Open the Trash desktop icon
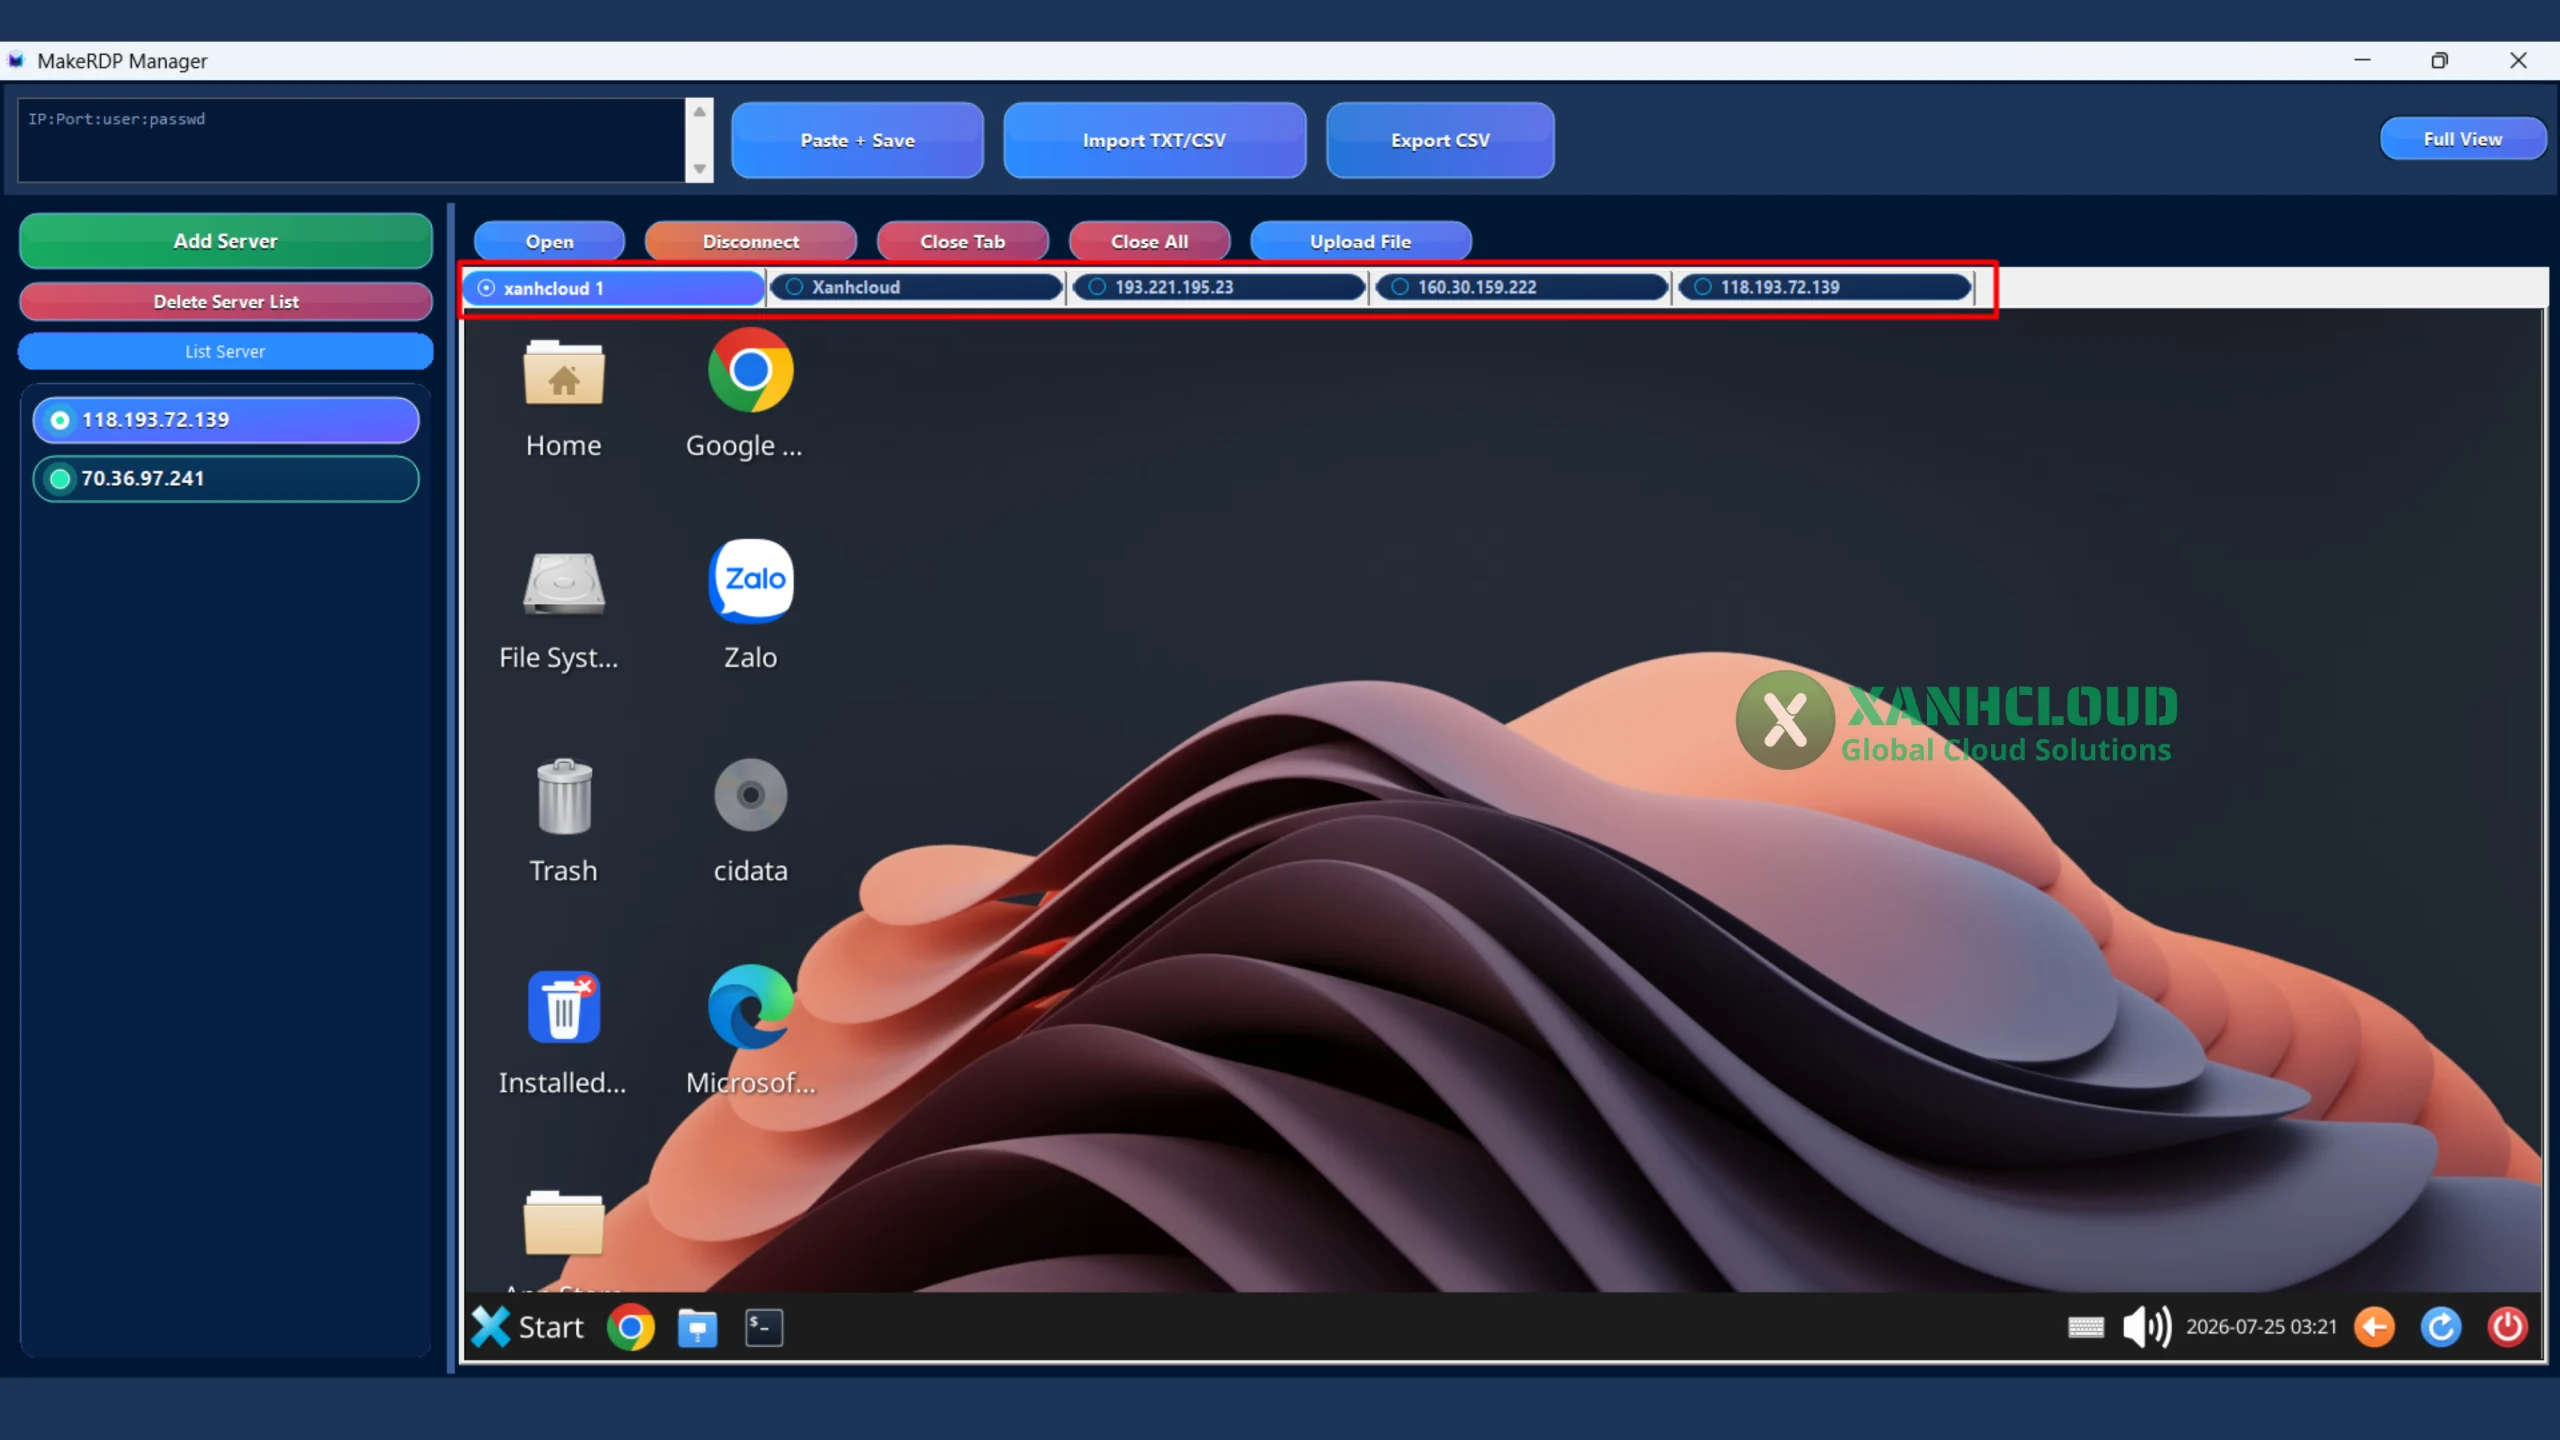Screen dimensions: 2560x1440 point(563,822)
